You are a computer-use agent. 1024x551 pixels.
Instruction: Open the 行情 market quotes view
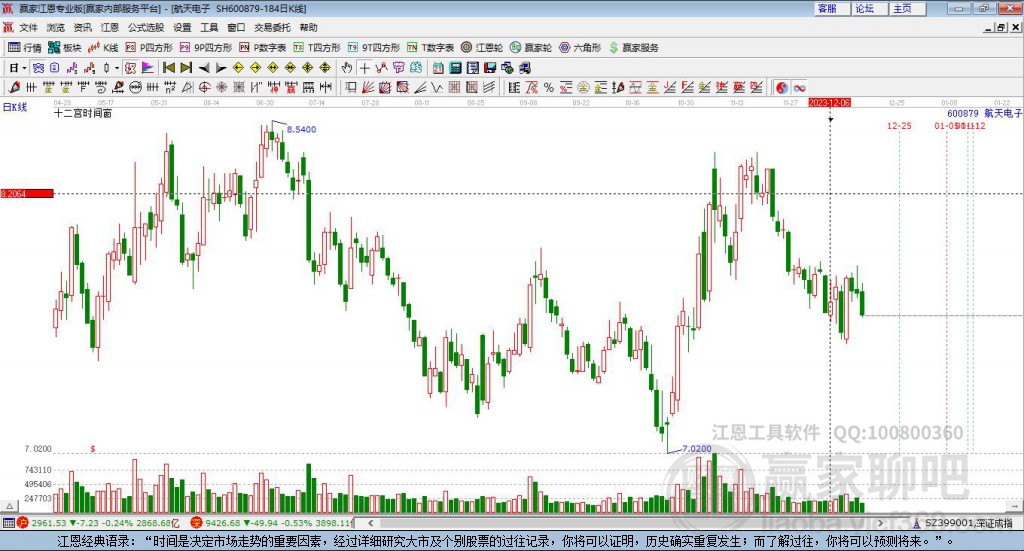click(x=25, y=48)
